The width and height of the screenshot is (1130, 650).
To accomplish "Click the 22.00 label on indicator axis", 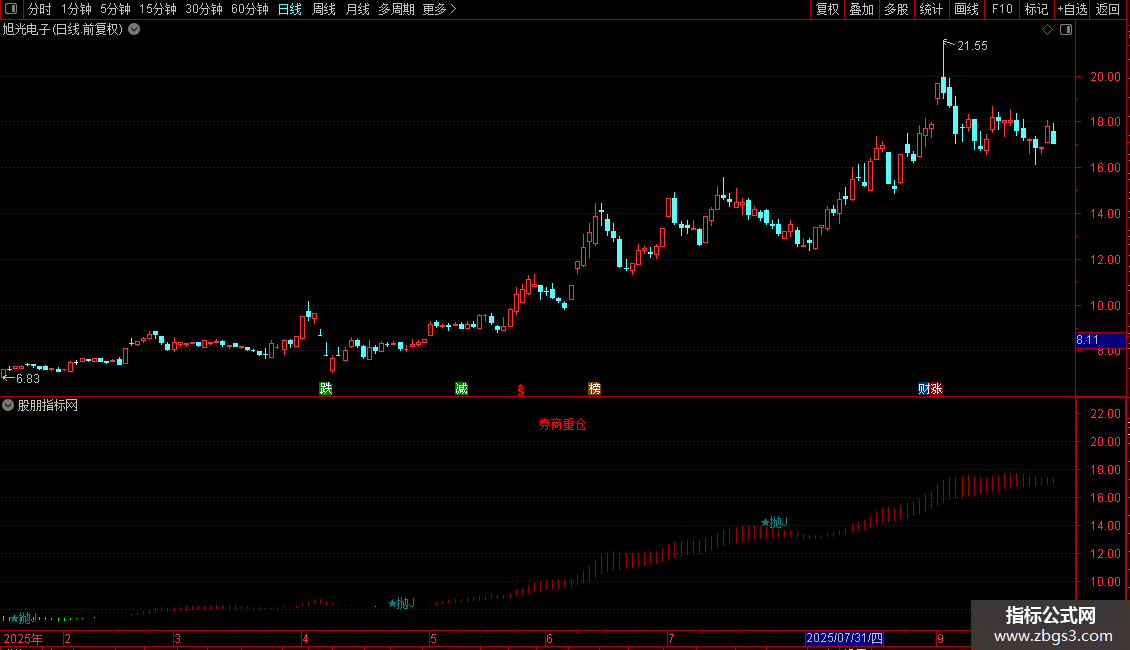I will pos(1105,414).
